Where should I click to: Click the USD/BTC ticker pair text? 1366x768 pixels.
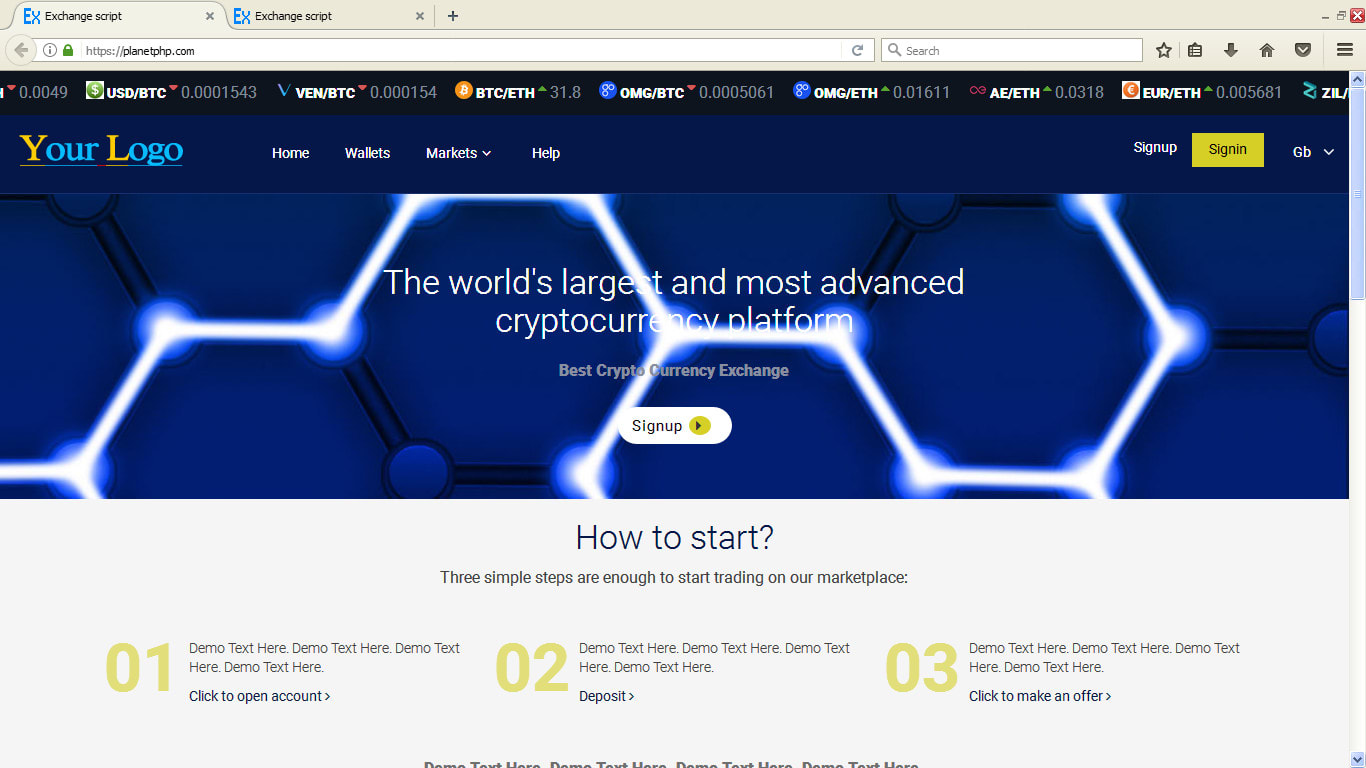click(x=136, y=93)
